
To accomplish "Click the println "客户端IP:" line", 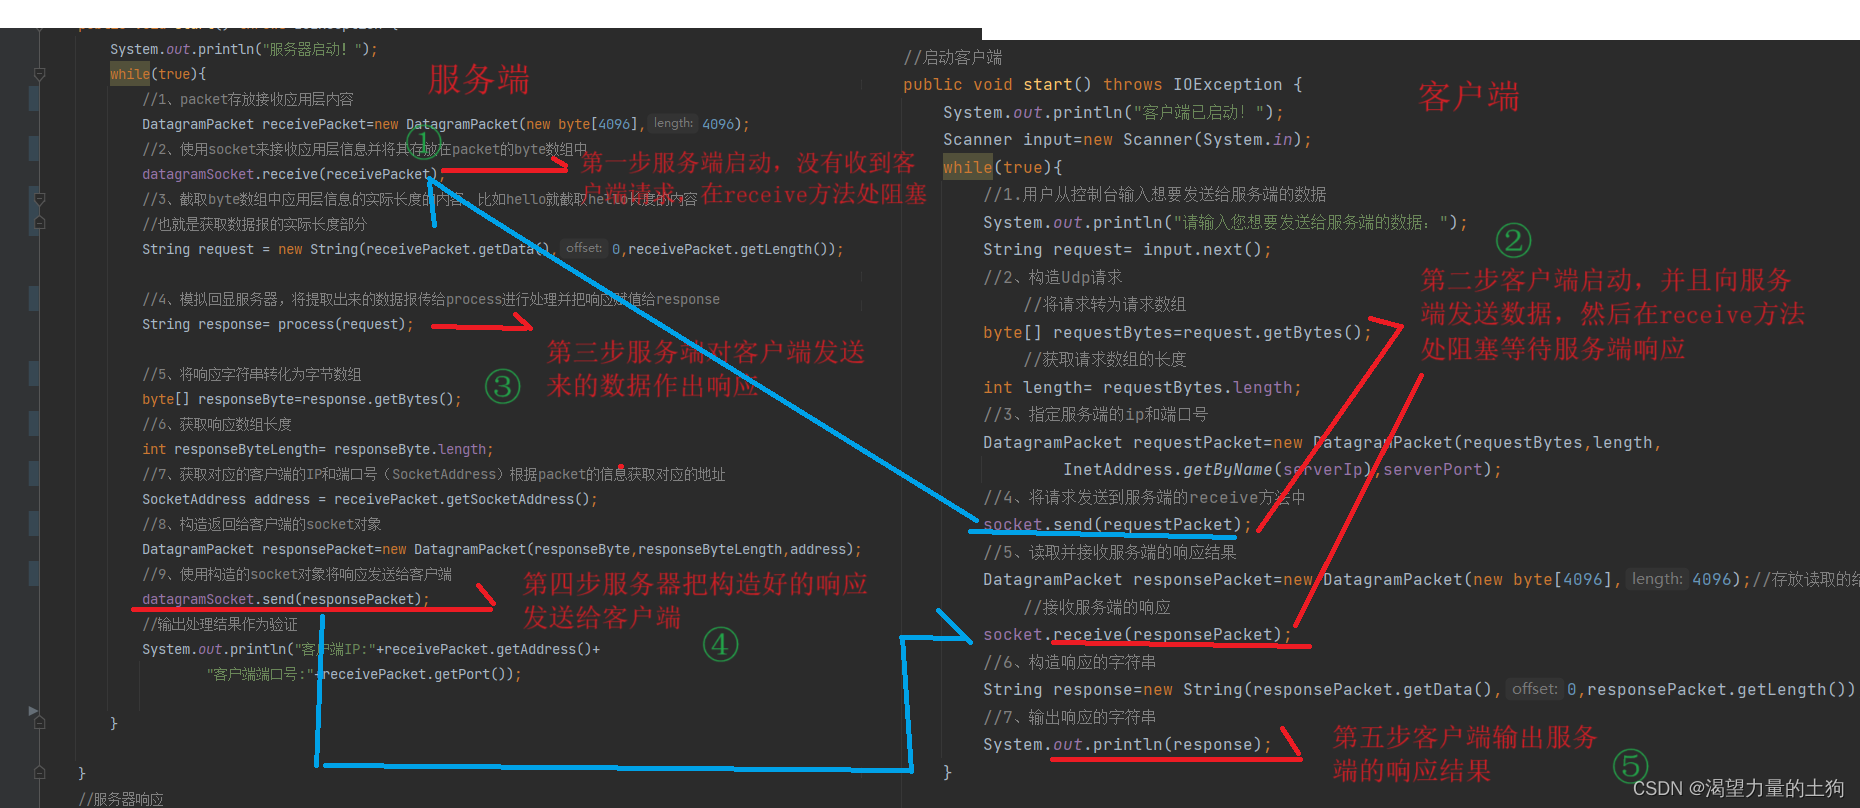I will click(371, 649).
